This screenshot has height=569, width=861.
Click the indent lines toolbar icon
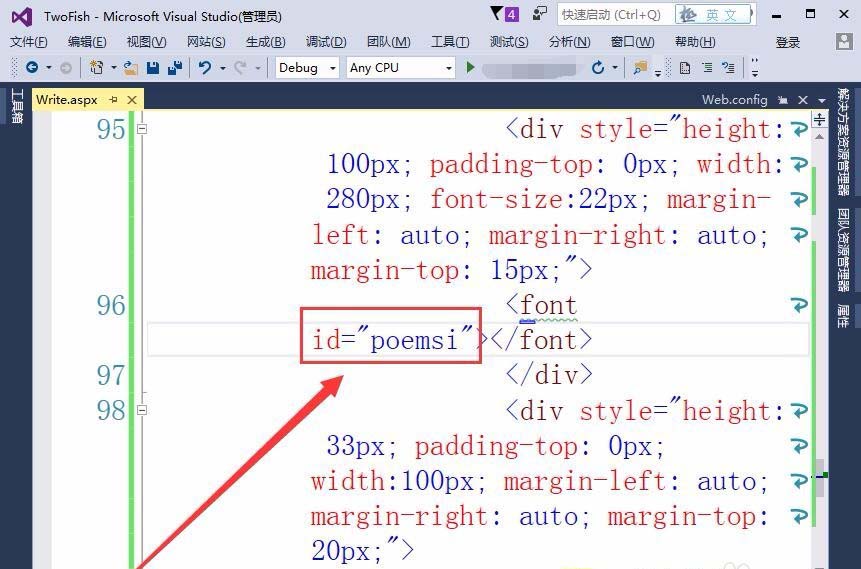pos(707,68)
